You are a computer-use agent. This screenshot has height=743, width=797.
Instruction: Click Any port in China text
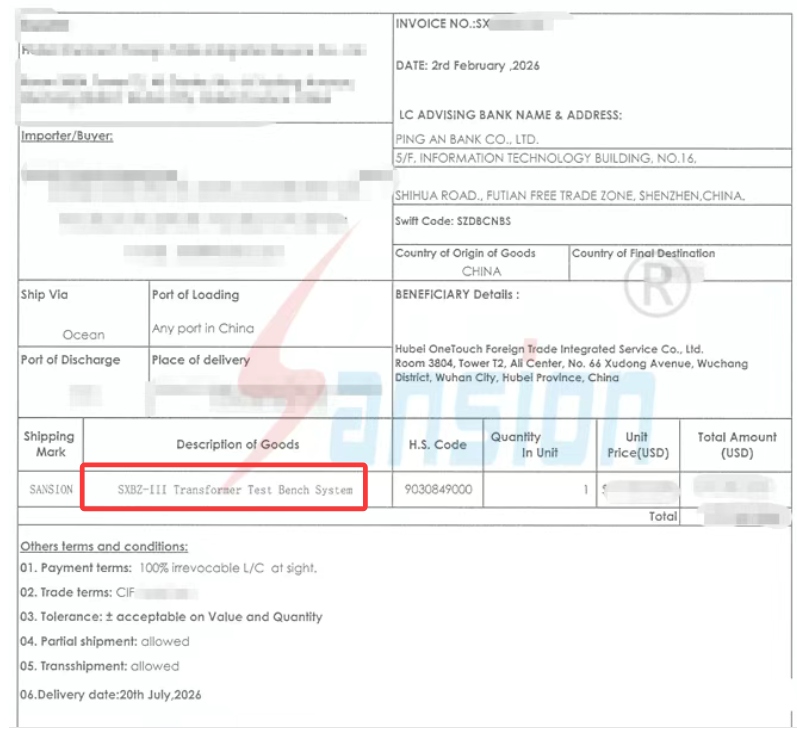pyautogui.click(x=203, y=328)
